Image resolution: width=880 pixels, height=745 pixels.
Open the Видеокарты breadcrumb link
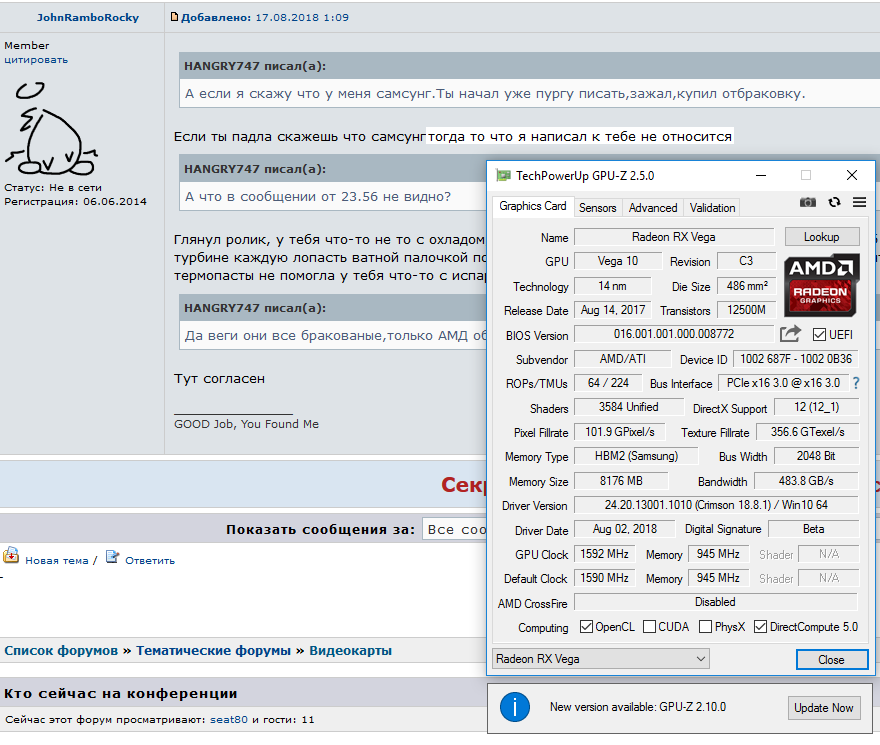click(x=350, y=651)
